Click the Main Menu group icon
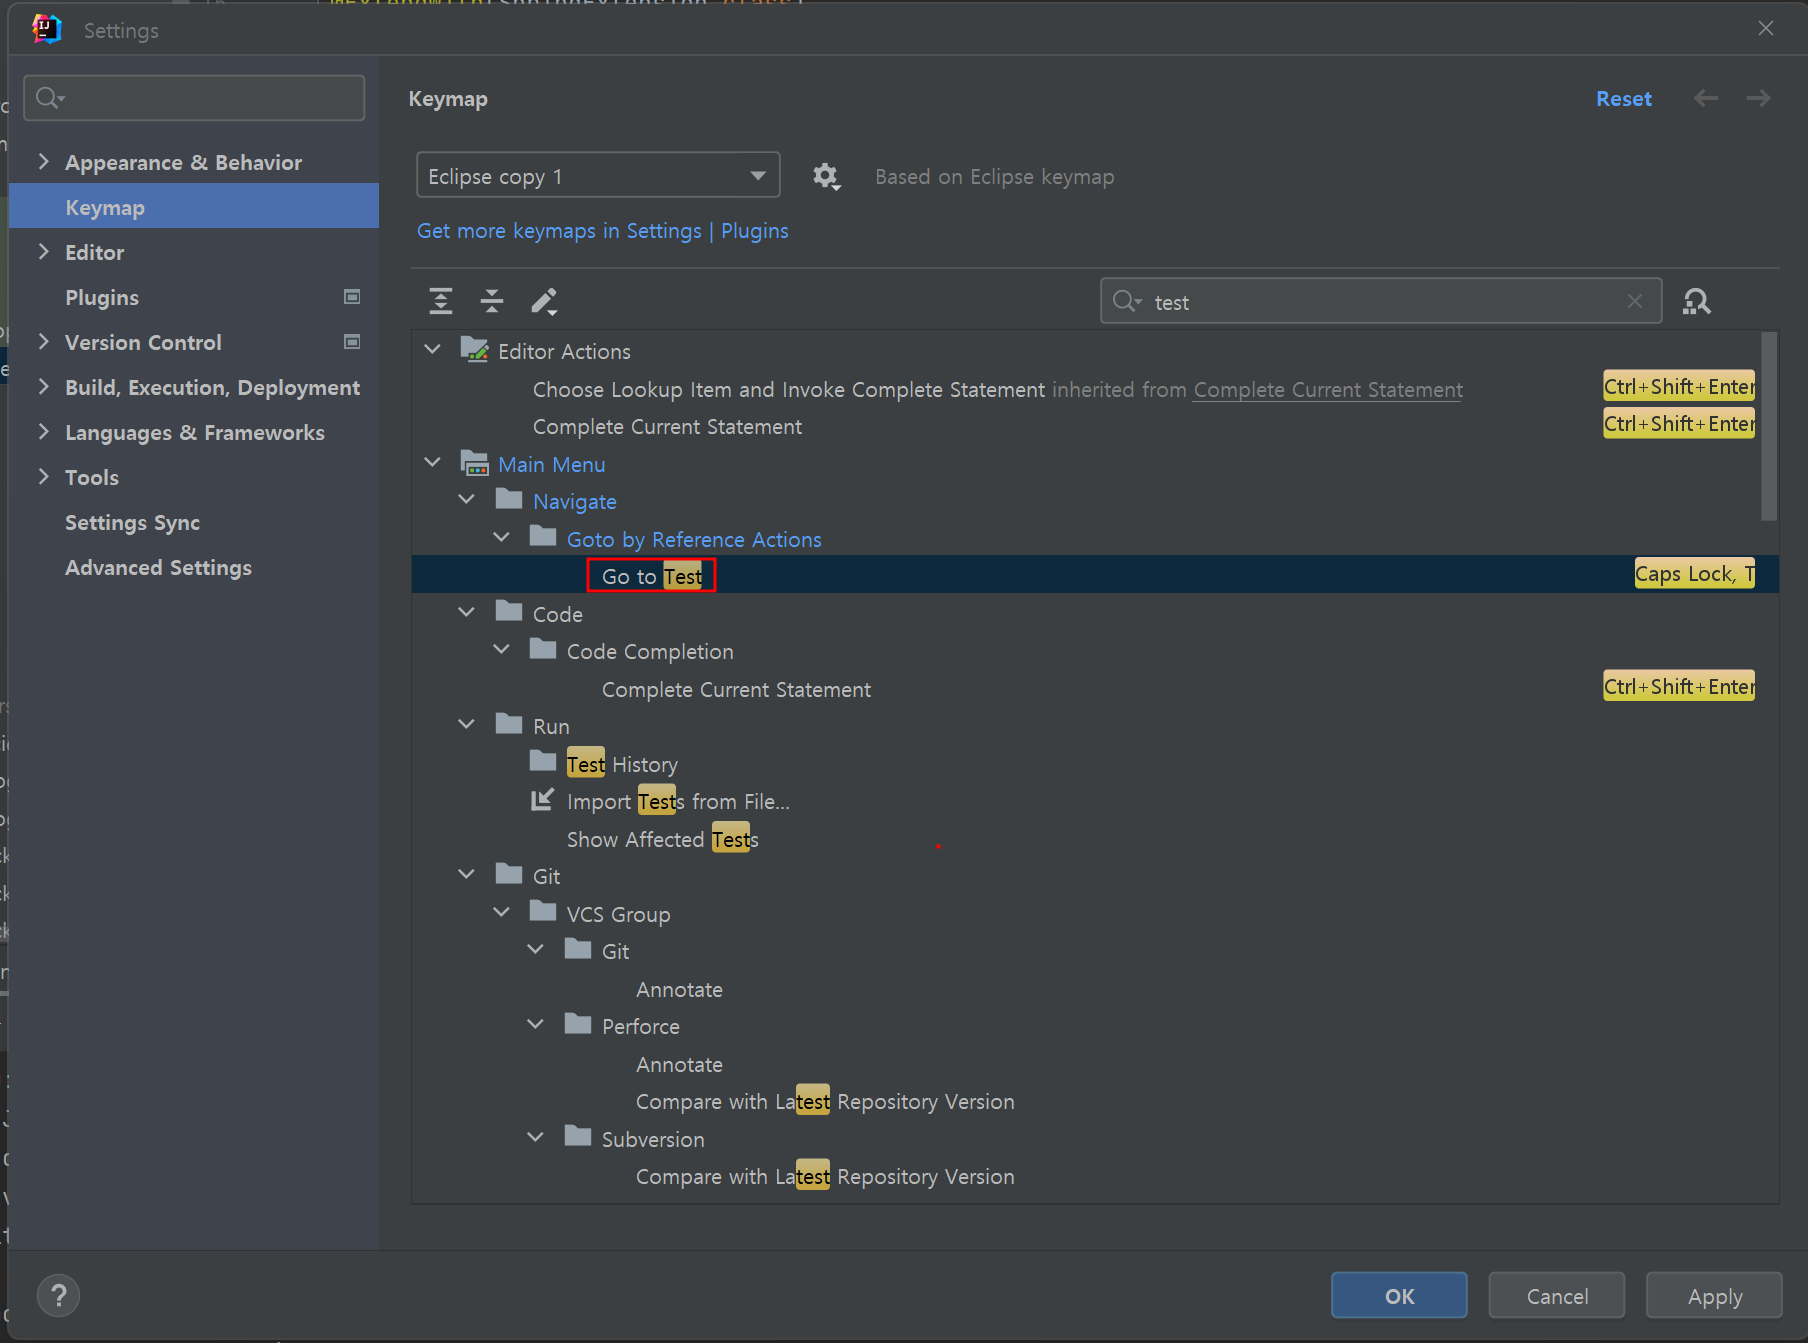 [x=474, y=463]
